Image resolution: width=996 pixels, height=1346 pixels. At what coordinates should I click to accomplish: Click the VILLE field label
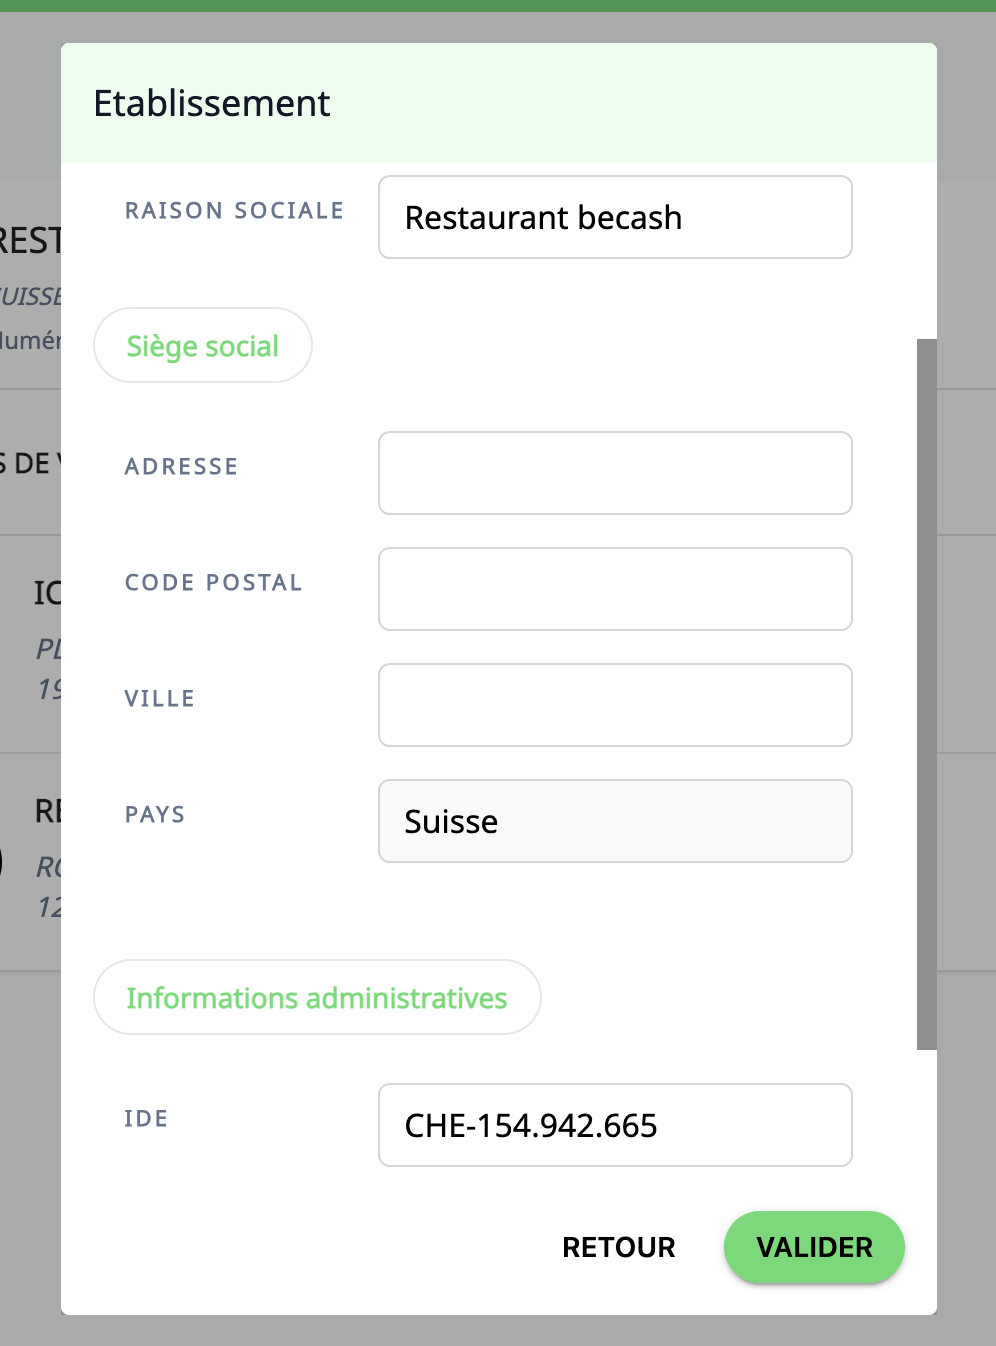pyautogui.click(x=159, y=699)
